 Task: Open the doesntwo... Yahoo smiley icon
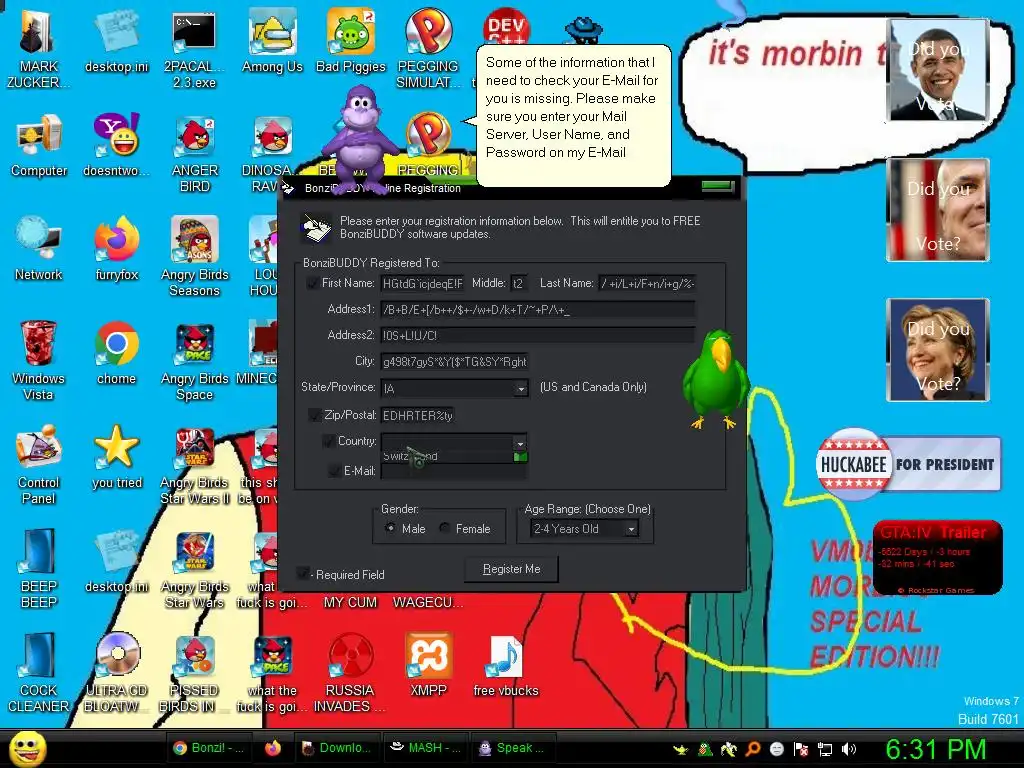(x=116, y=145)
